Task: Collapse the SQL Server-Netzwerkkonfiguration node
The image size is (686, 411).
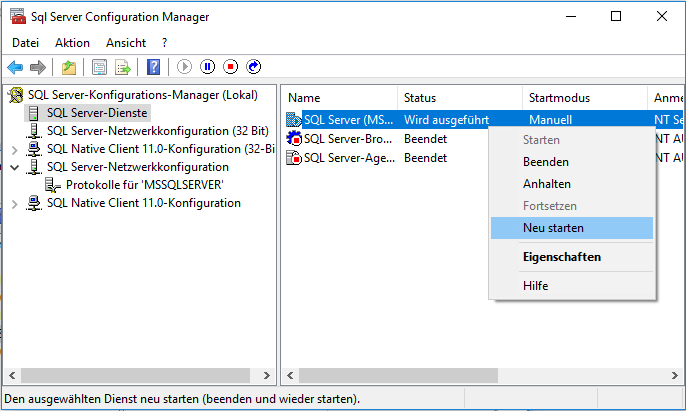Action: click(14, 167)
